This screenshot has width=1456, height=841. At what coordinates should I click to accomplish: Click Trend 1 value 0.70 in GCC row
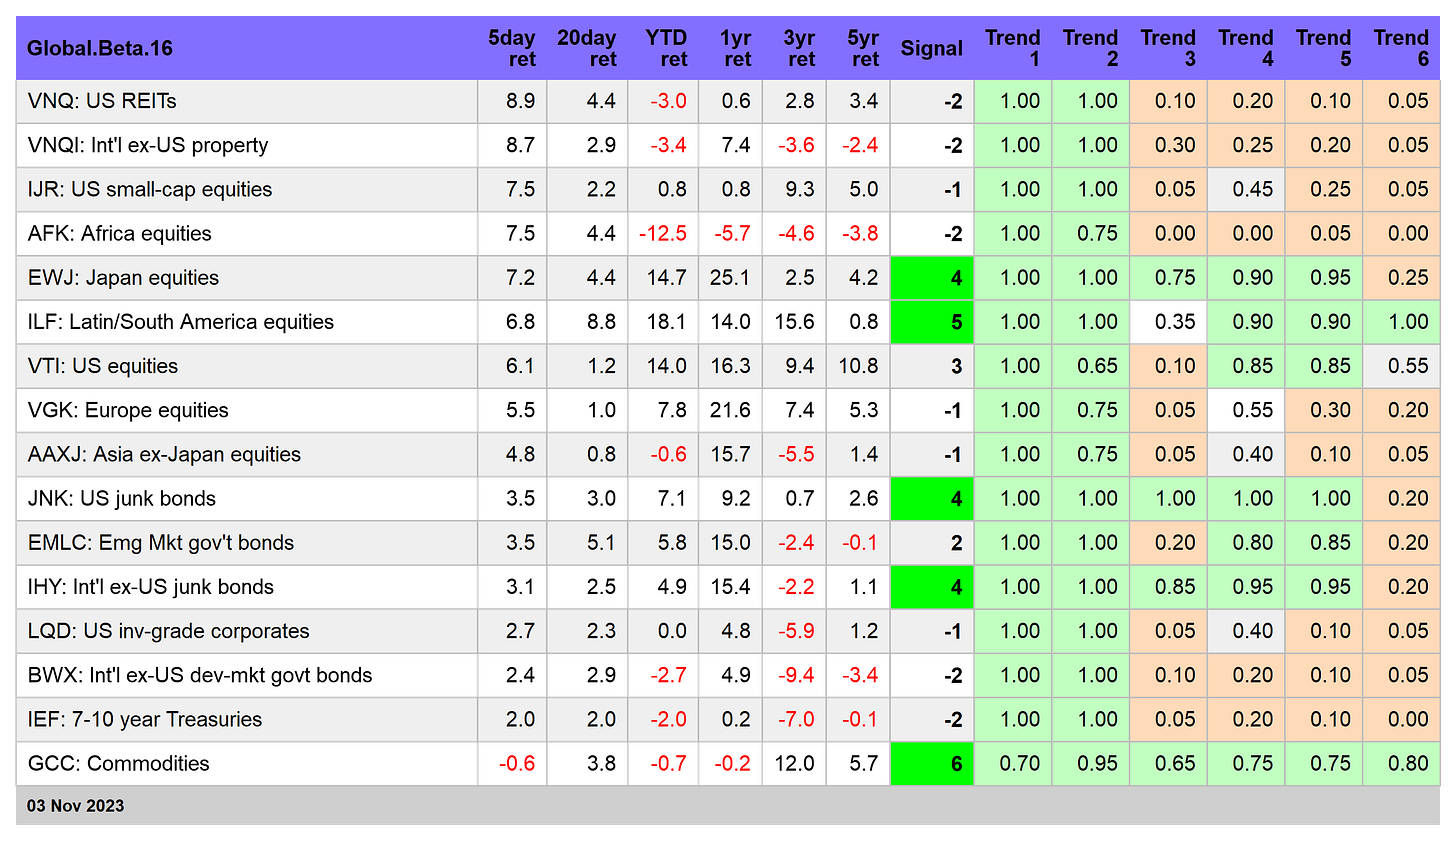tap(1020, 764)
